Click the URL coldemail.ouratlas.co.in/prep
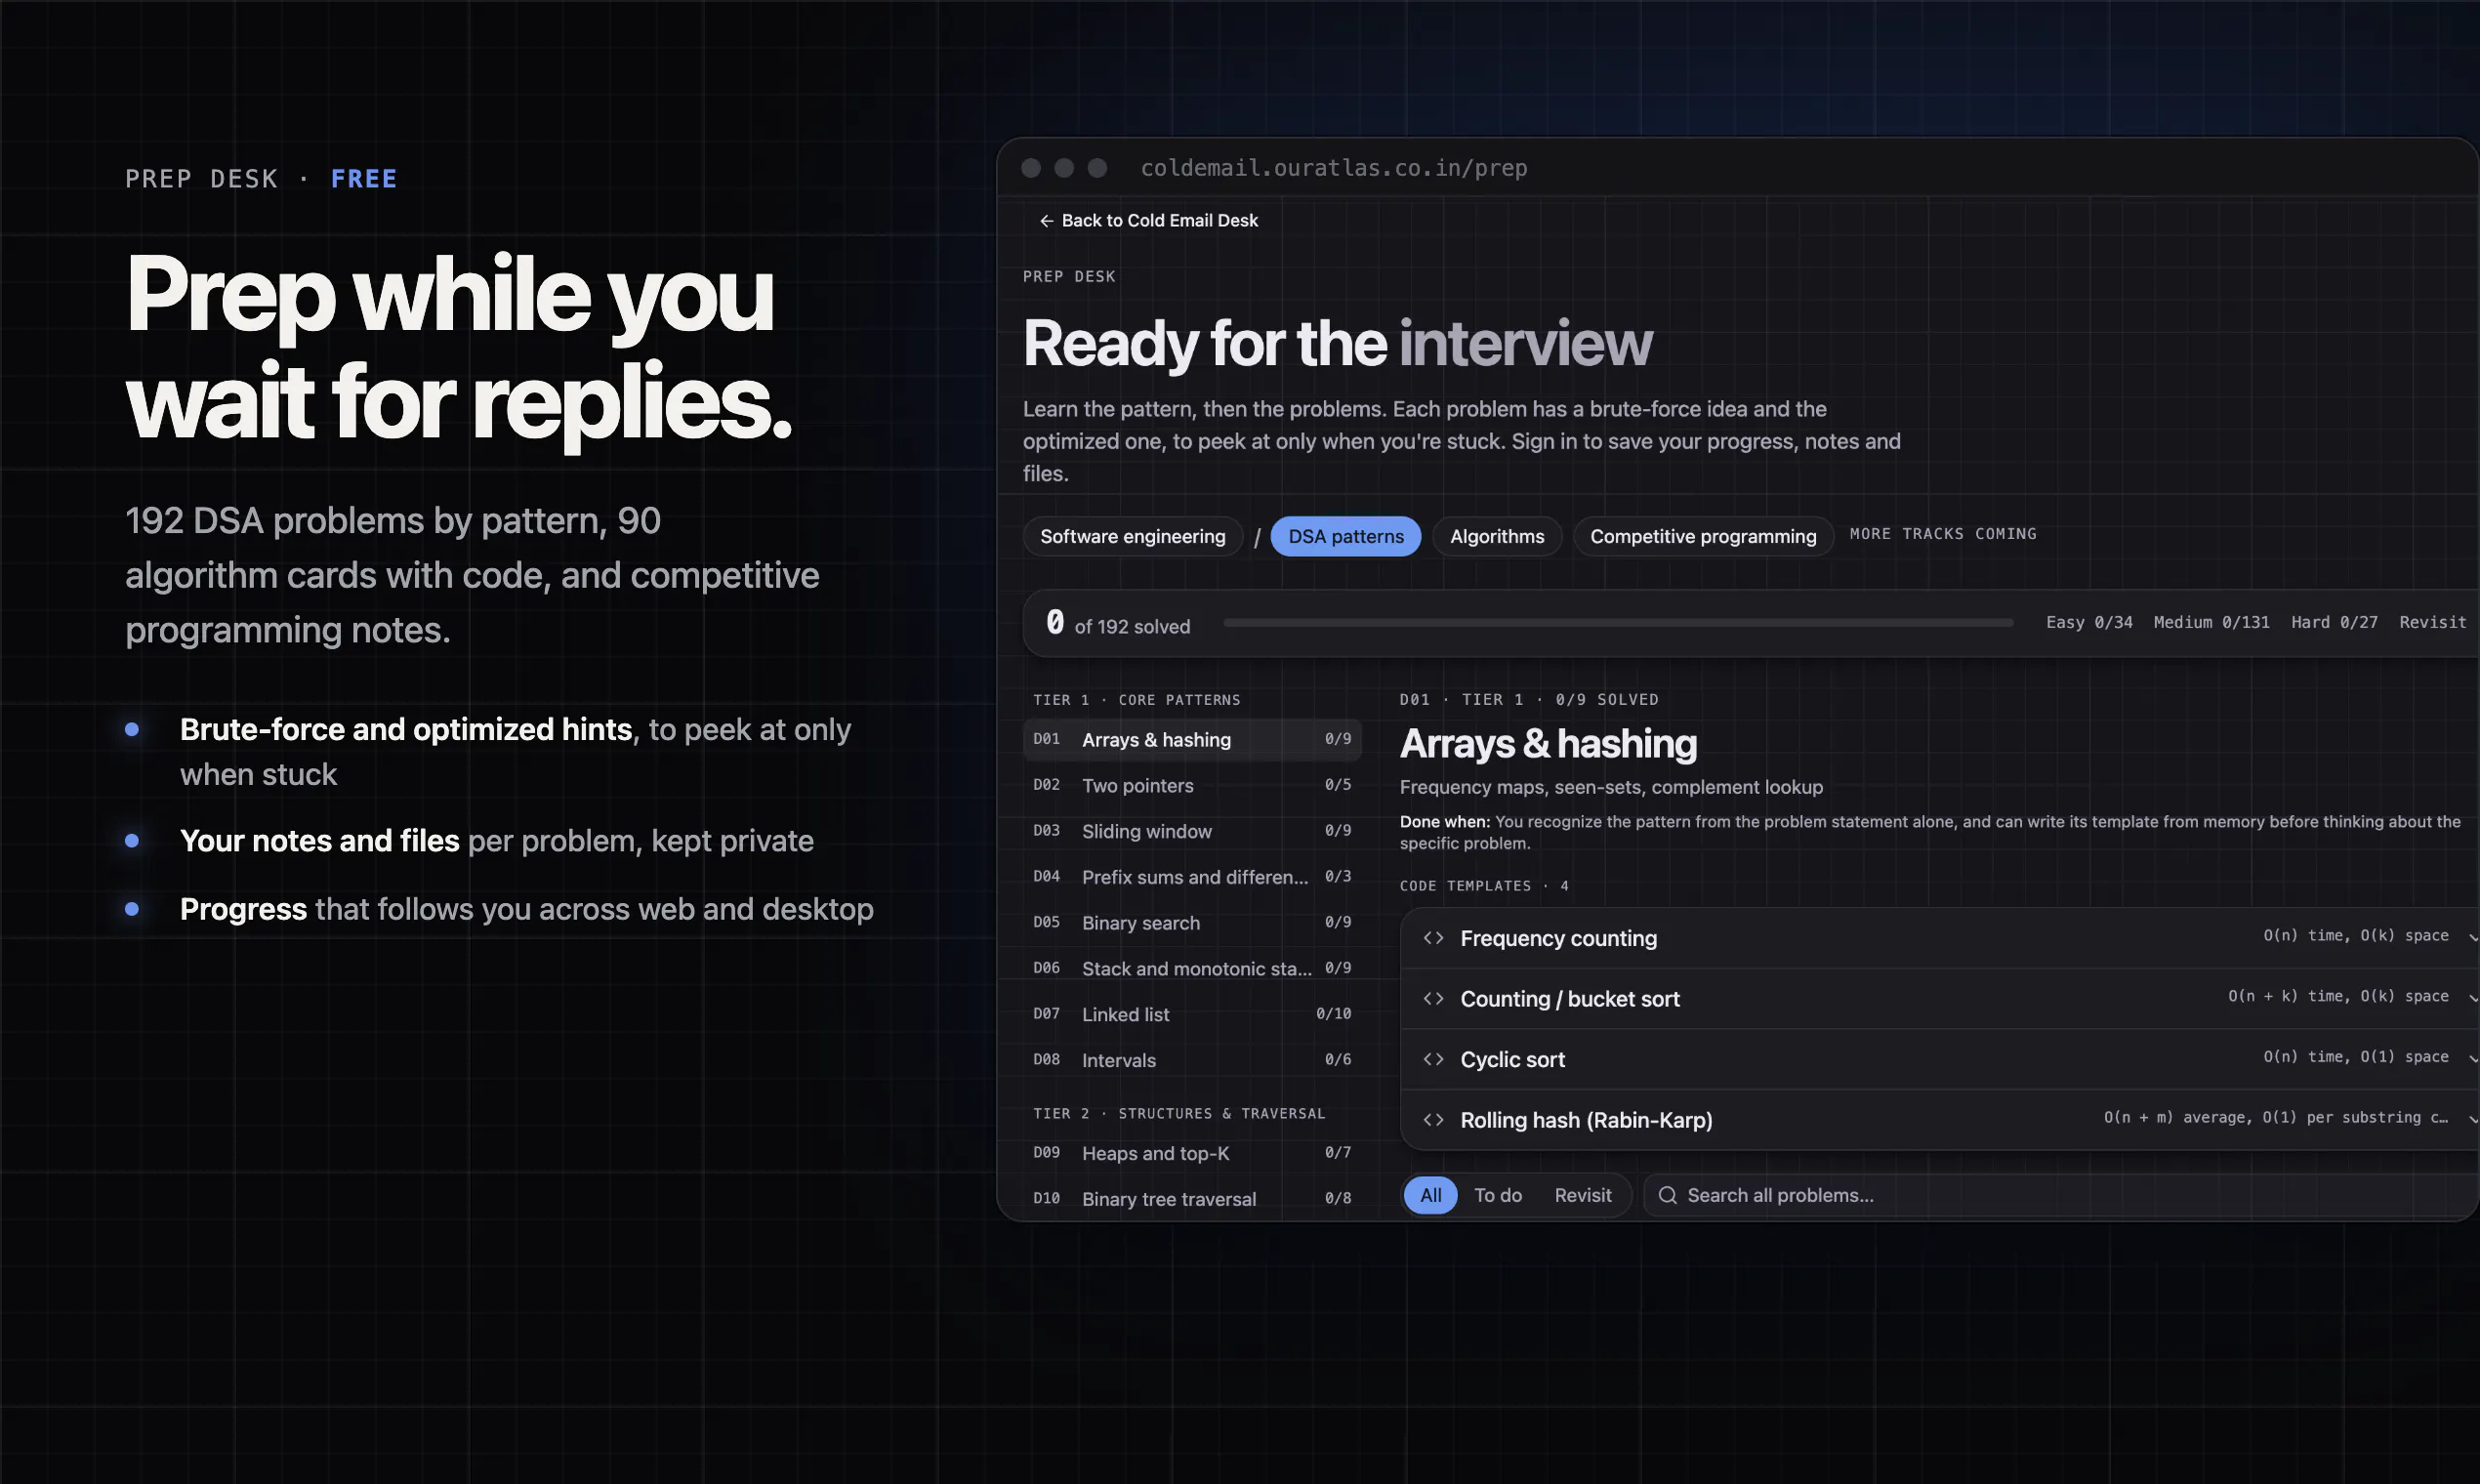2480x1484 pixels. pos(1334,168)
